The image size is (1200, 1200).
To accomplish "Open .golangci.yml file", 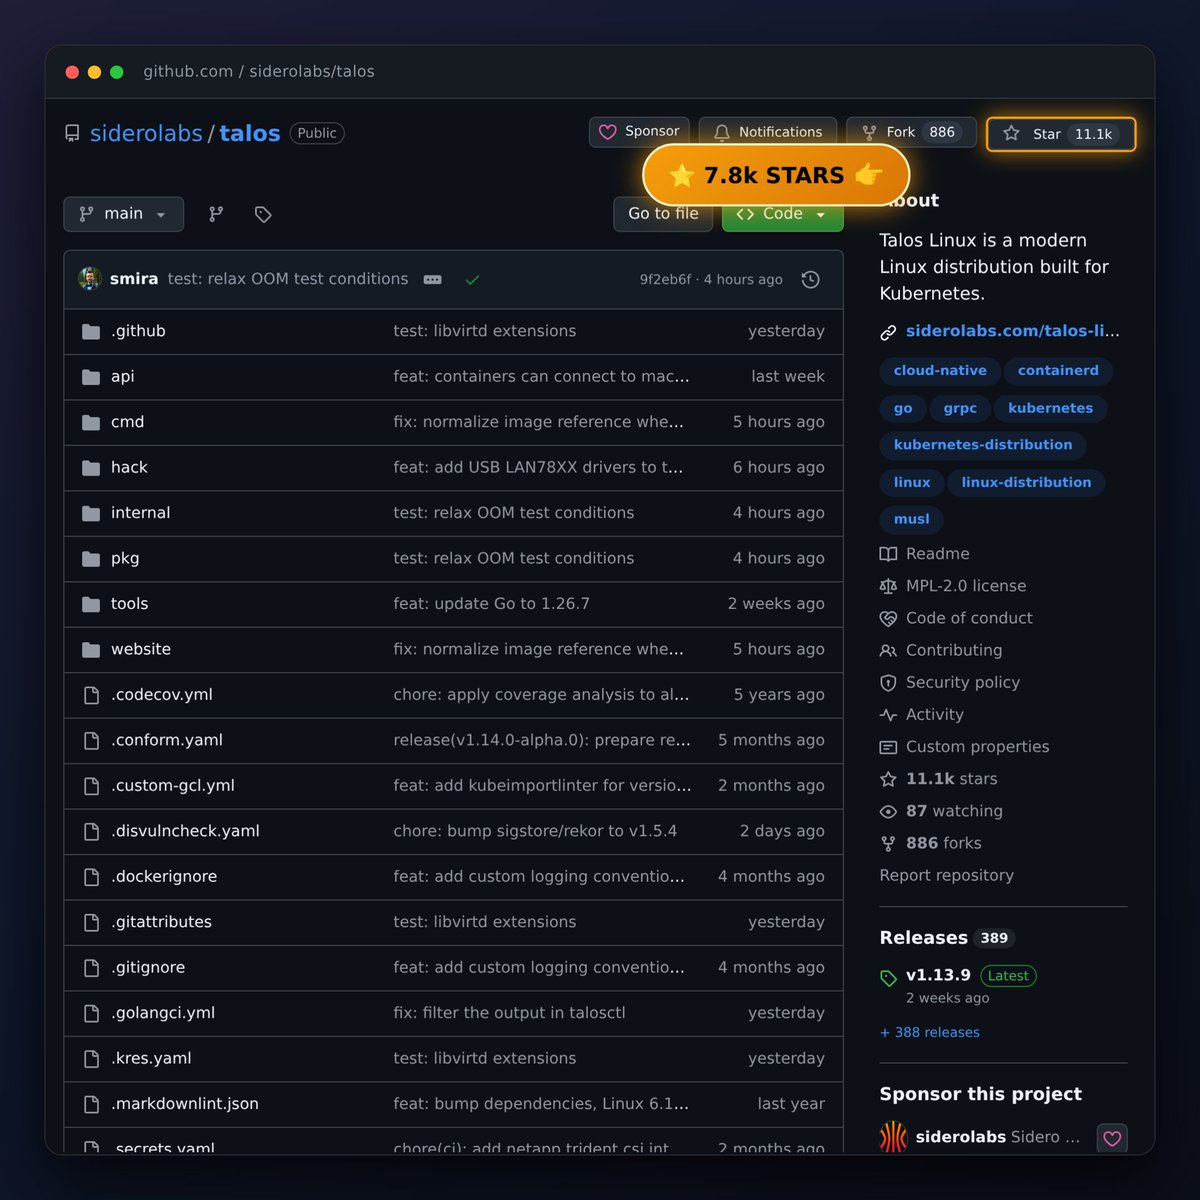I will point(163,1013).
